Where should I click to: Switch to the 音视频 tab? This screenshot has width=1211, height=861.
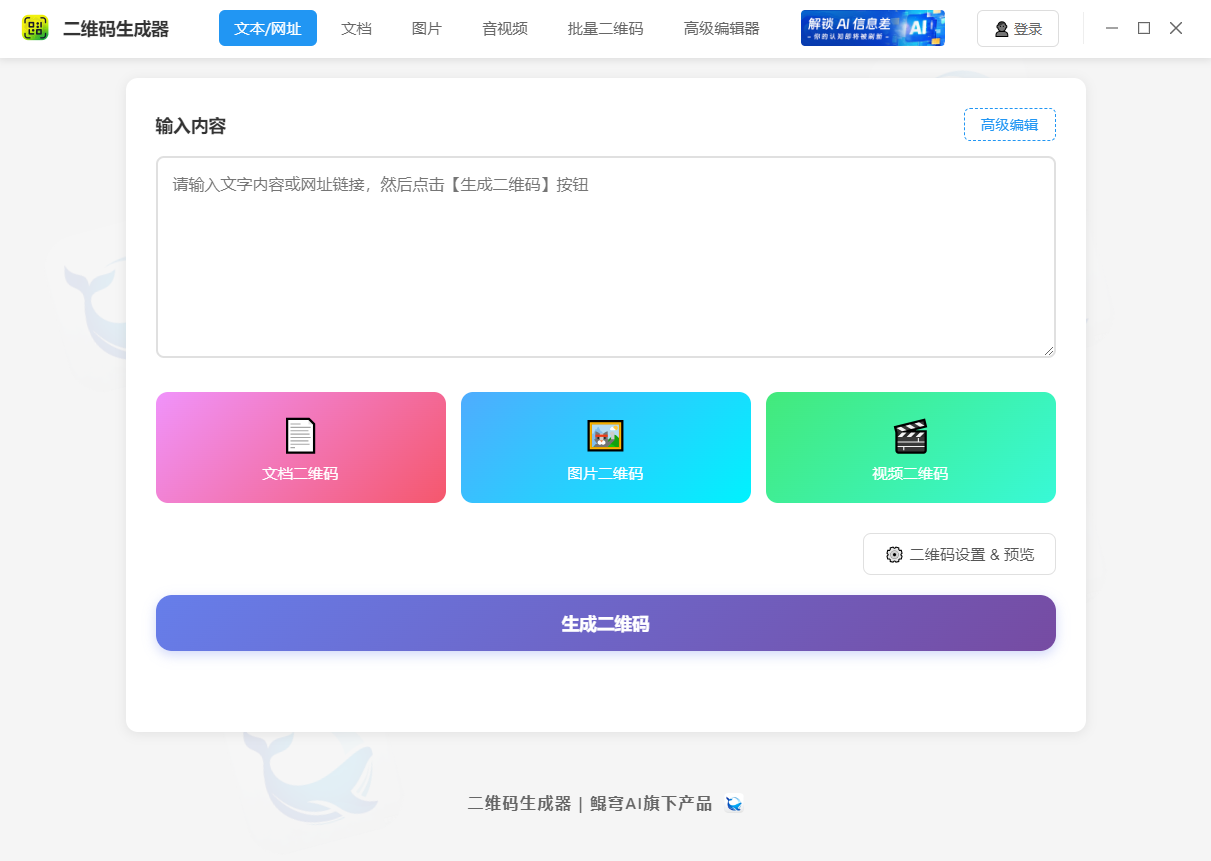click(x=504, y=28)
